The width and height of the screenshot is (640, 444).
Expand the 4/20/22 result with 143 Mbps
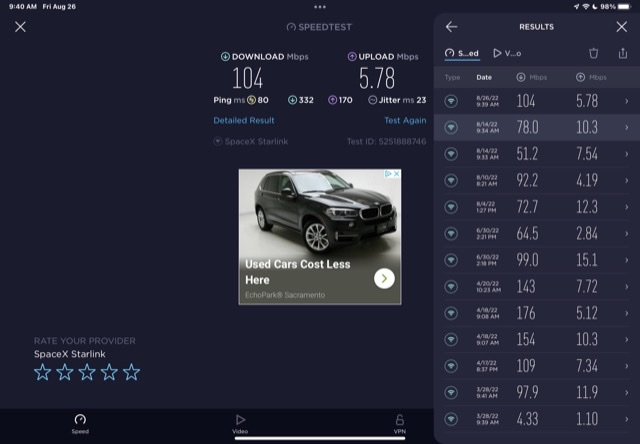[x=627, y=283]
